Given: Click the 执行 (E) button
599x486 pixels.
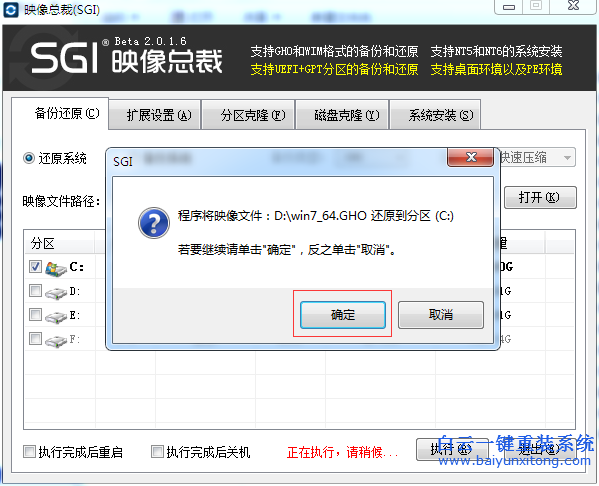Looking at the screenshot, I should pos(452,449).
